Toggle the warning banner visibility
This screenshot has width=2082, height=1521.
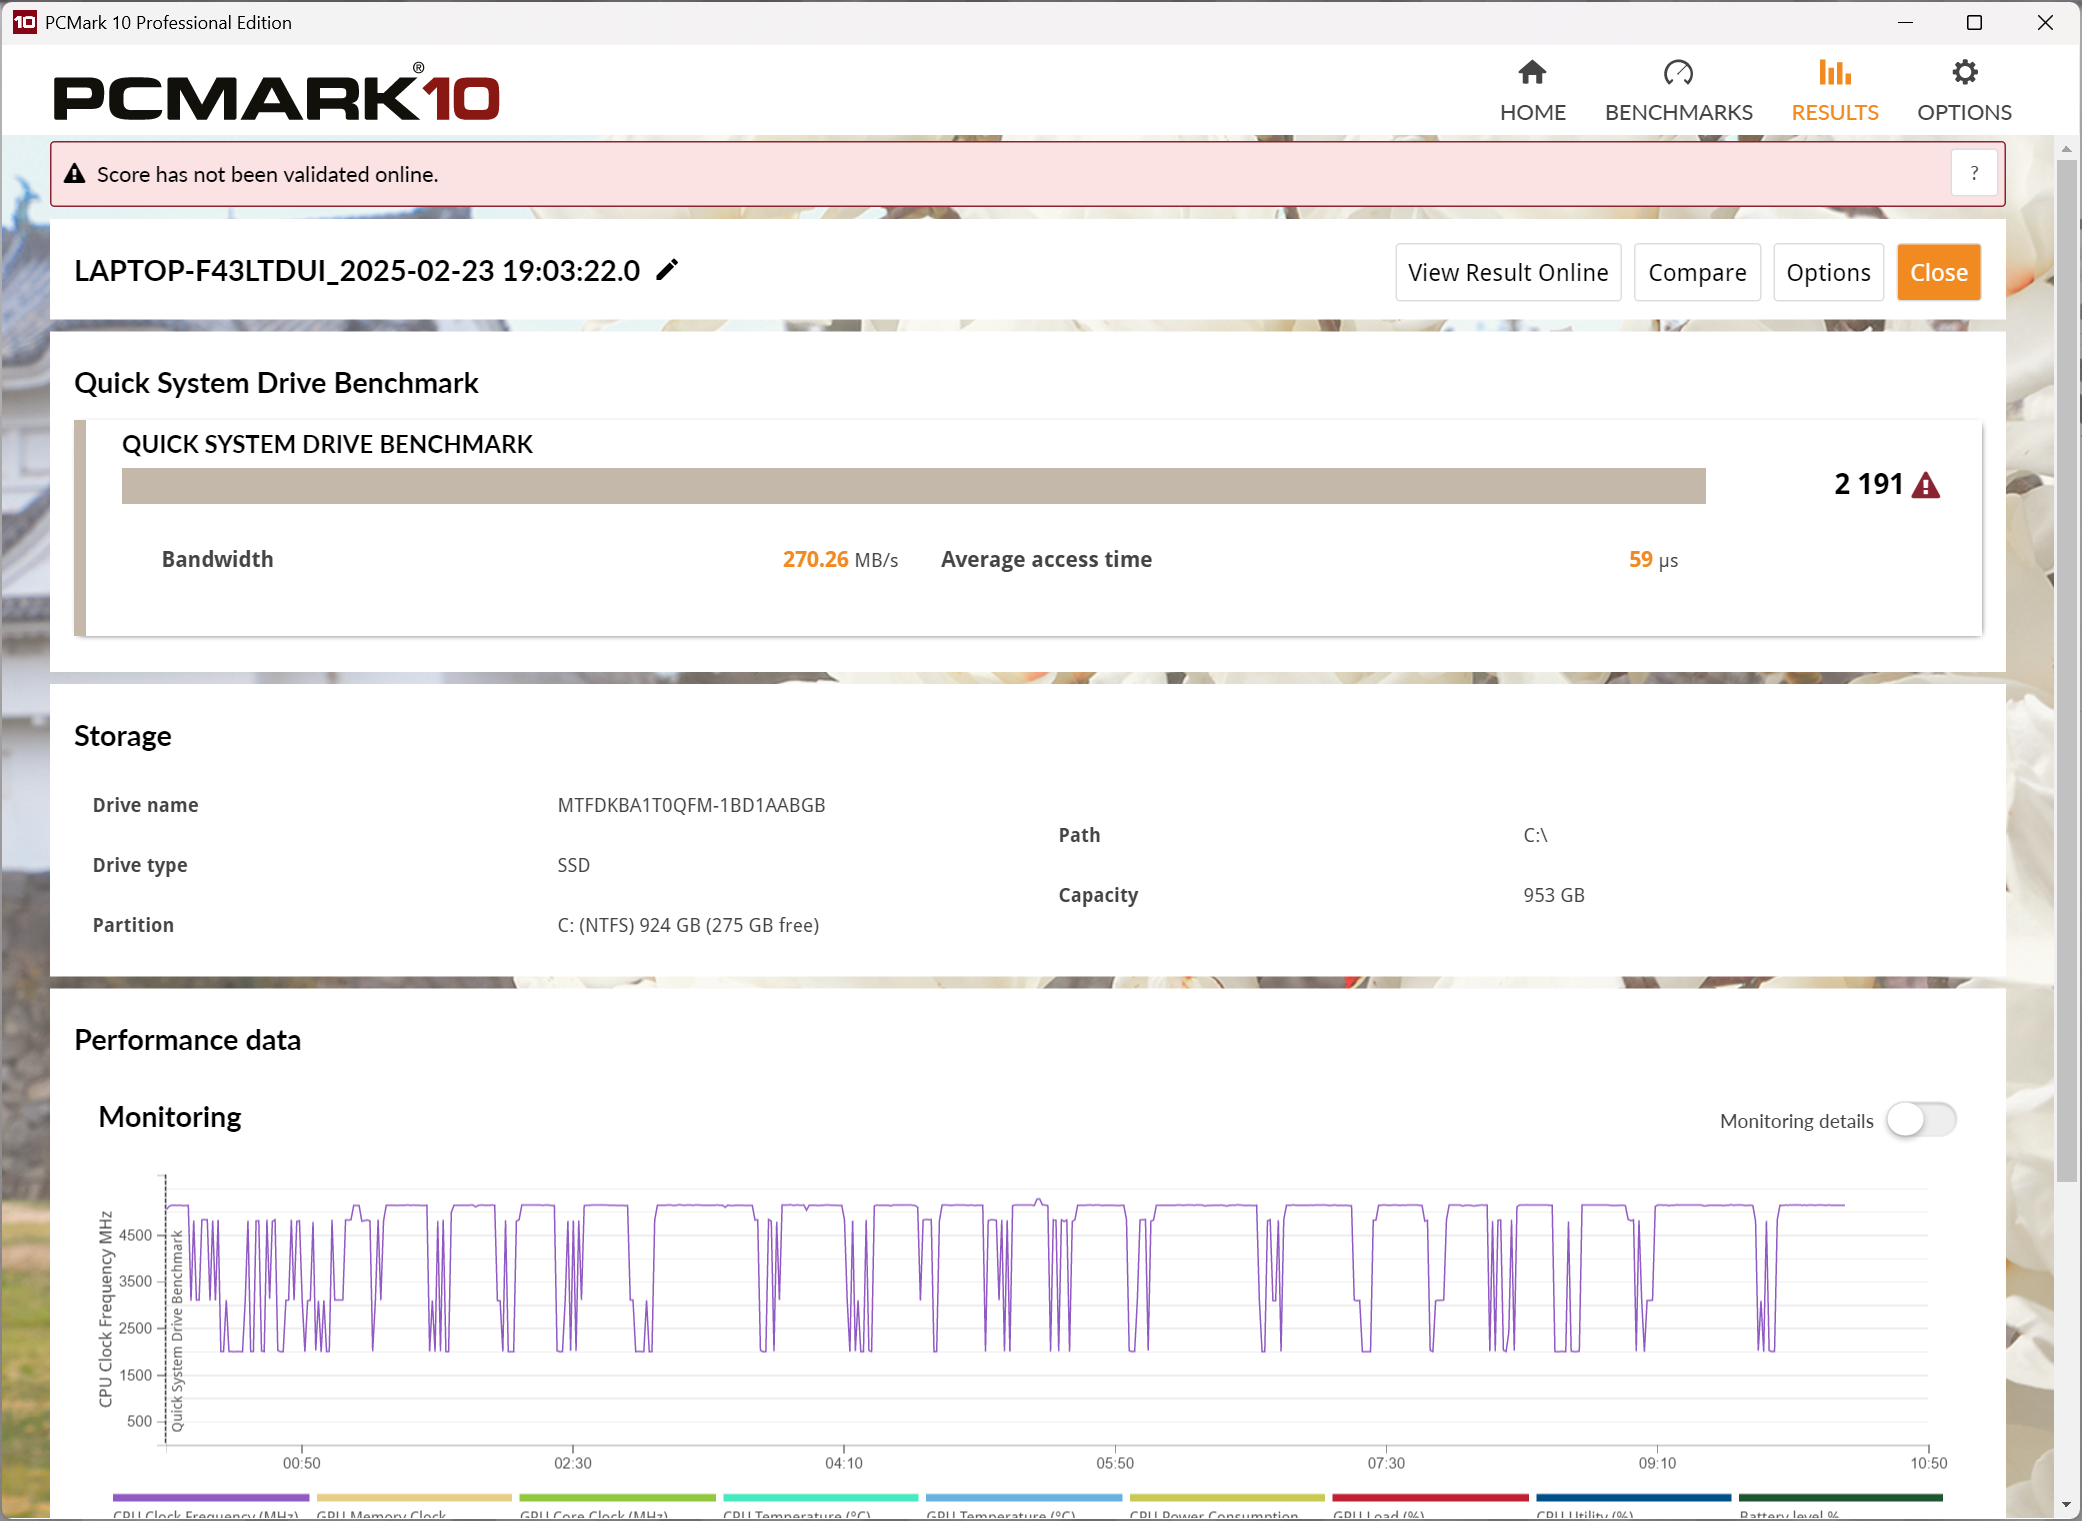point(1974,175)
